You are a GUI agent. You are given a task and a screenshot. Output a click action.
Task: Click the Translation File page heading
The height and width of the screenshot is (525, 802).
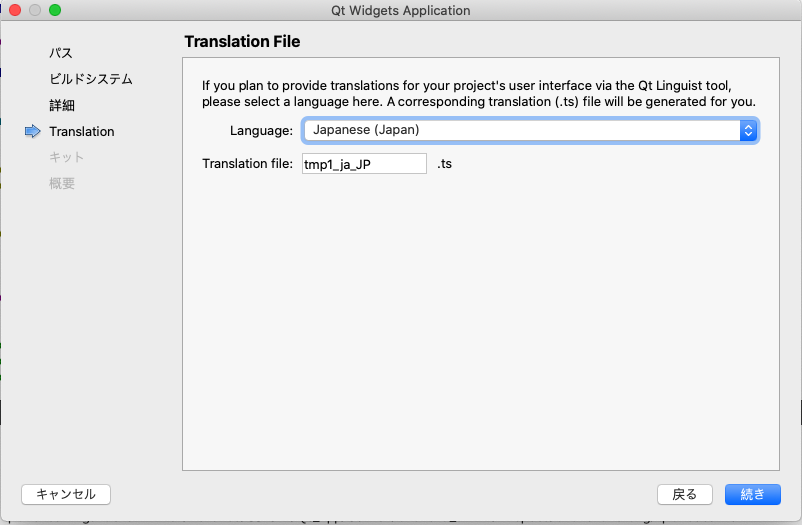coord(242,41)
